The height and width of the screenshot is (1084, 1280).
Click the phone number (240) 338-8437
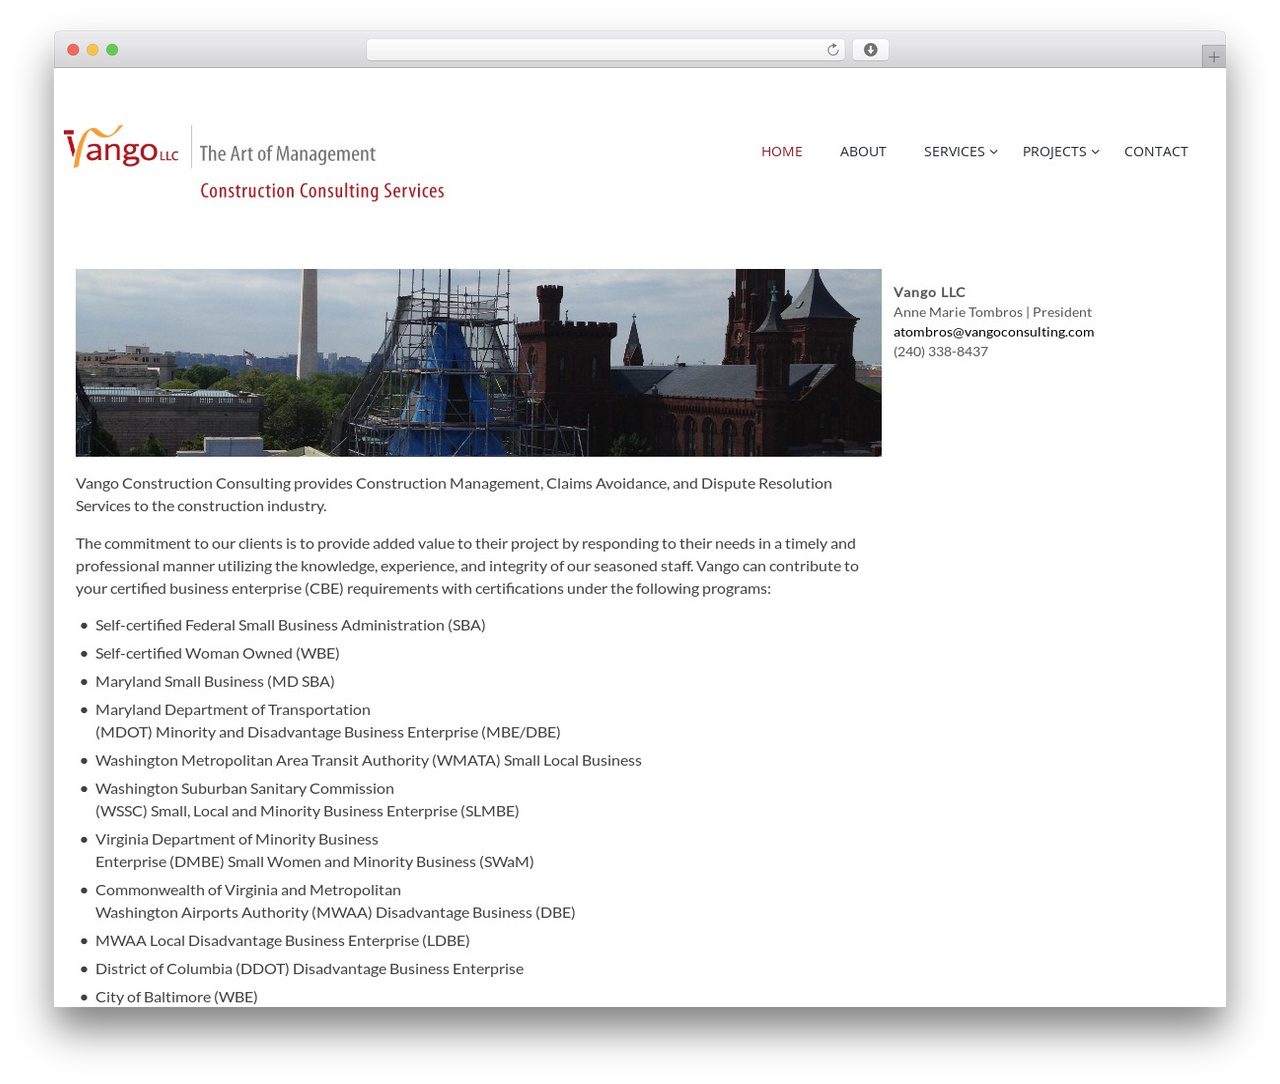[x=940, y=352]
